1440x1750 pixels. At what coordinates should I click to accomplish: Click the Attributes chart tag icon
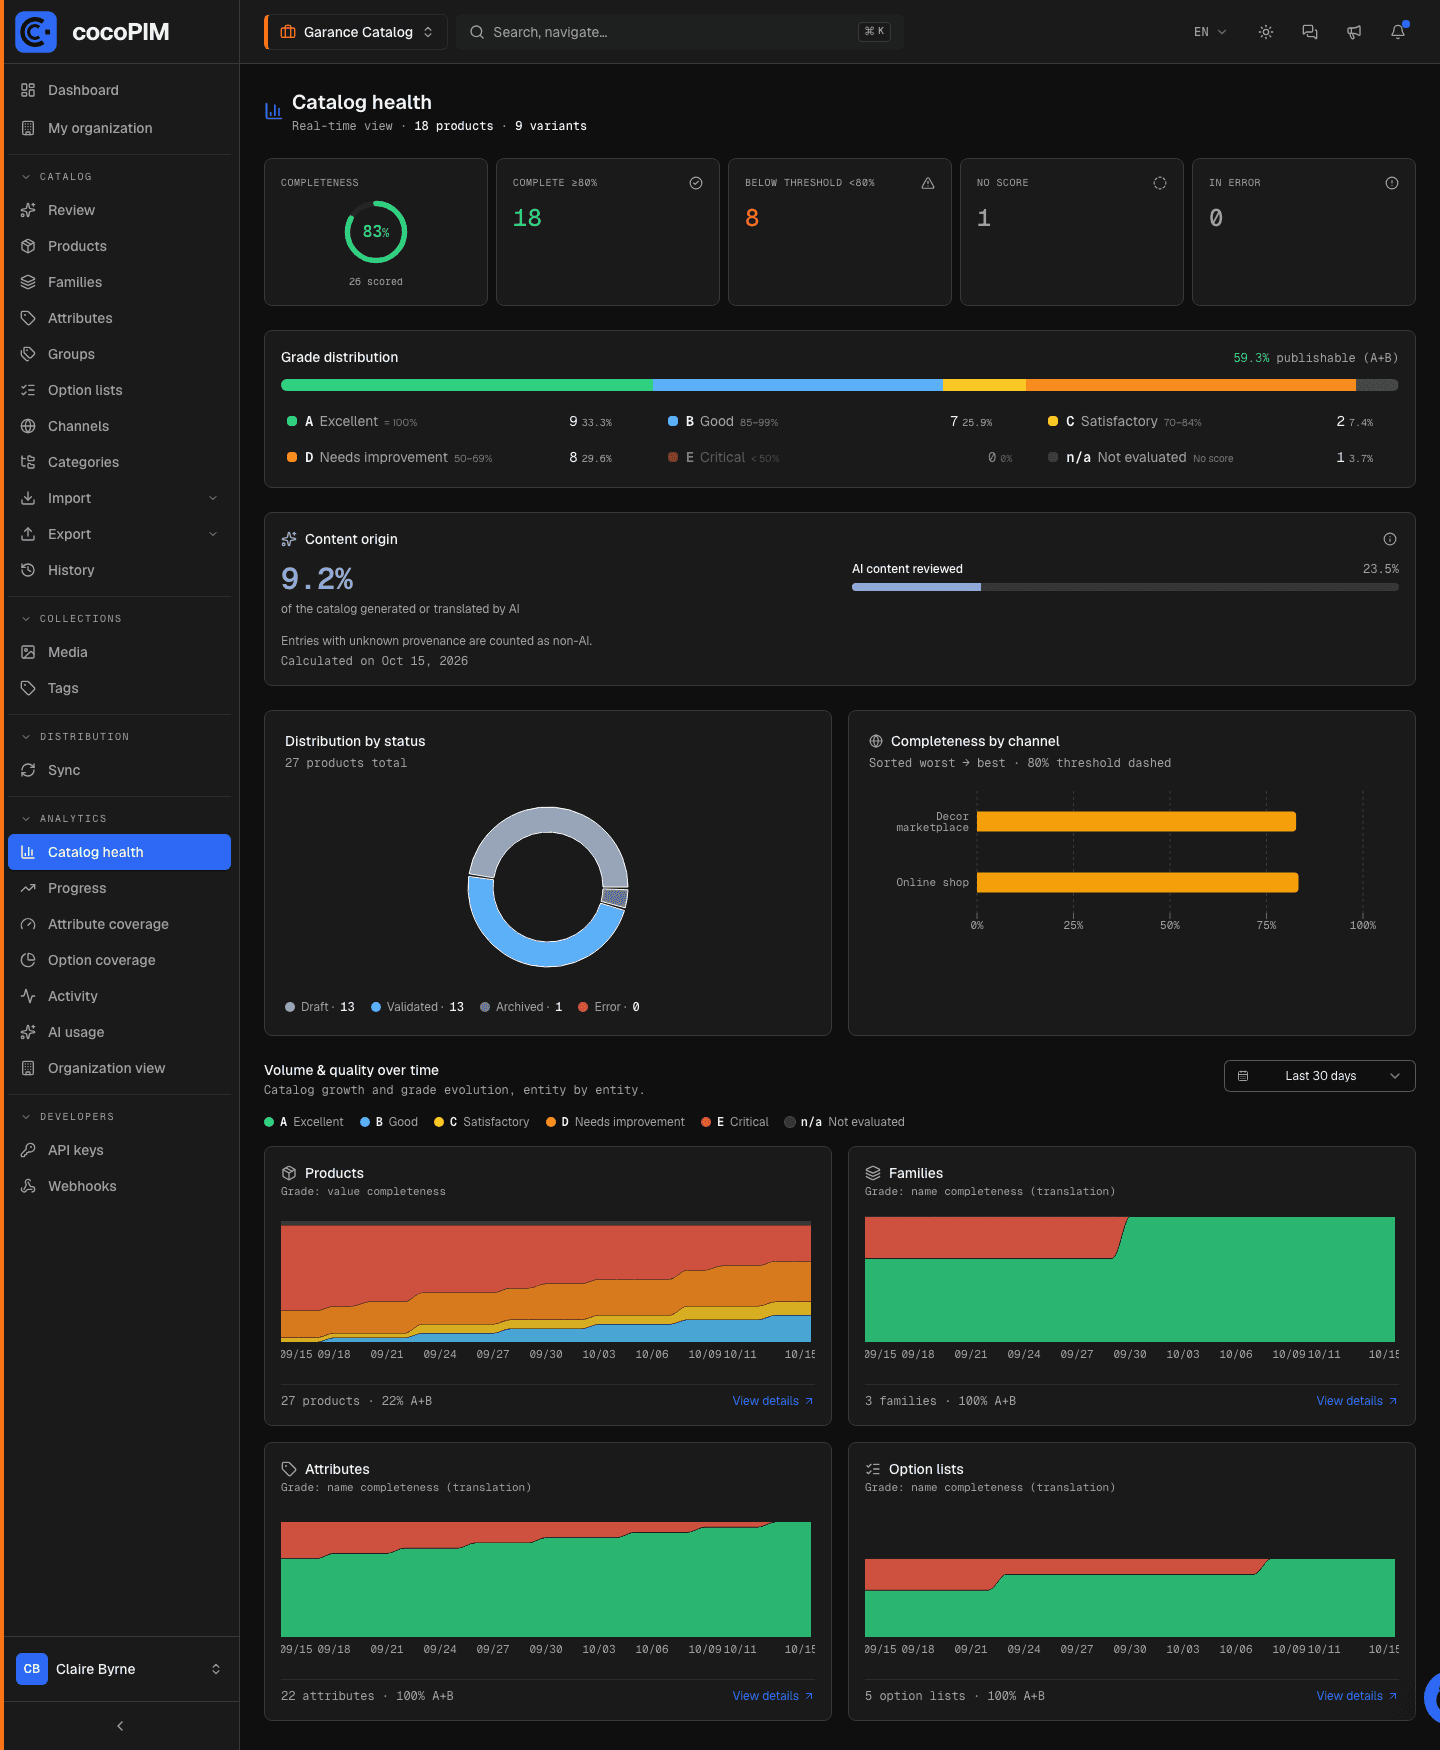coord(289,1469)
